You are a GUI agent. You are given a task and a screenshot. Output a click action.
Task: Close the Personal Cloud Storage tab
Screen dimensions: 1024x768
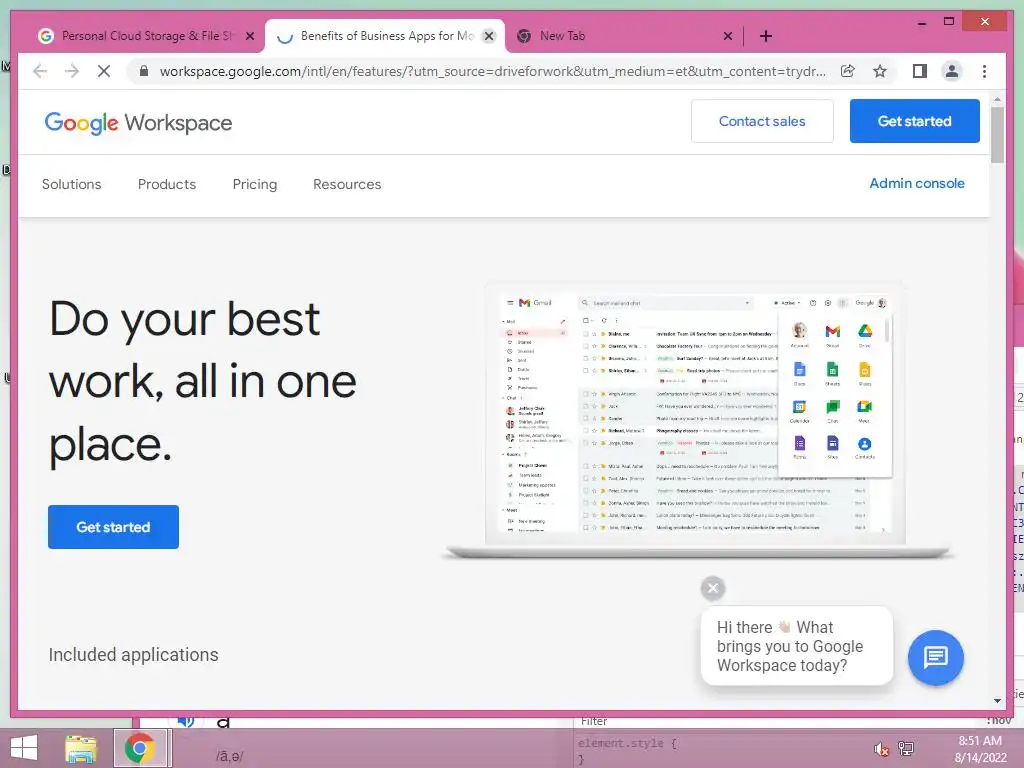[249, 36]
